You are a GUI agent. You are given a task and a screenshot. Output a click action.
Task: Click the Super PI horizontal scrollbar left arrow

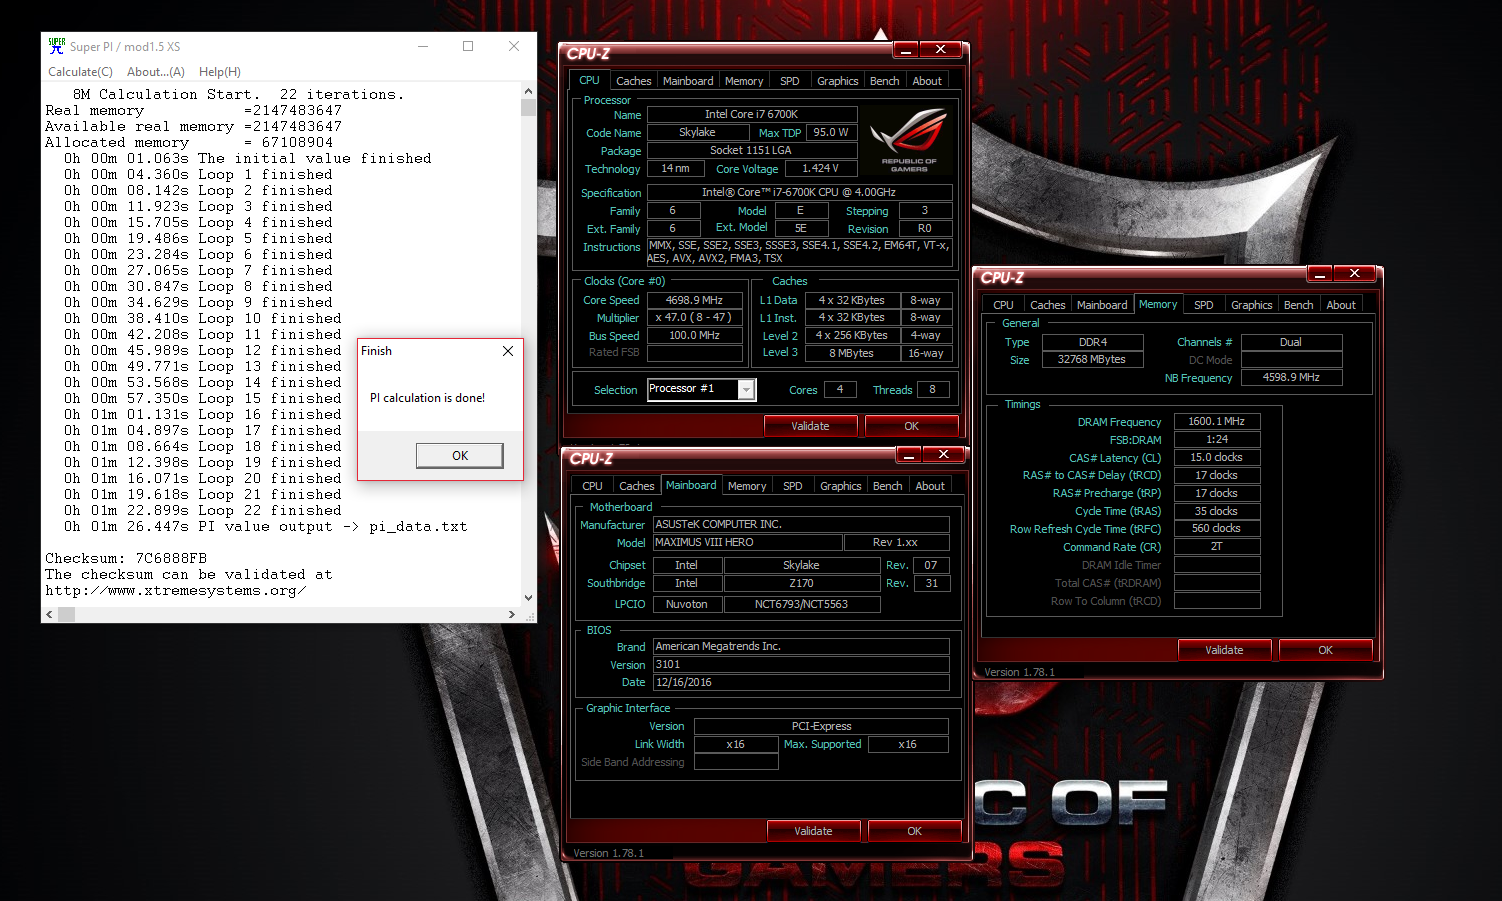click(x=49, y=614)
